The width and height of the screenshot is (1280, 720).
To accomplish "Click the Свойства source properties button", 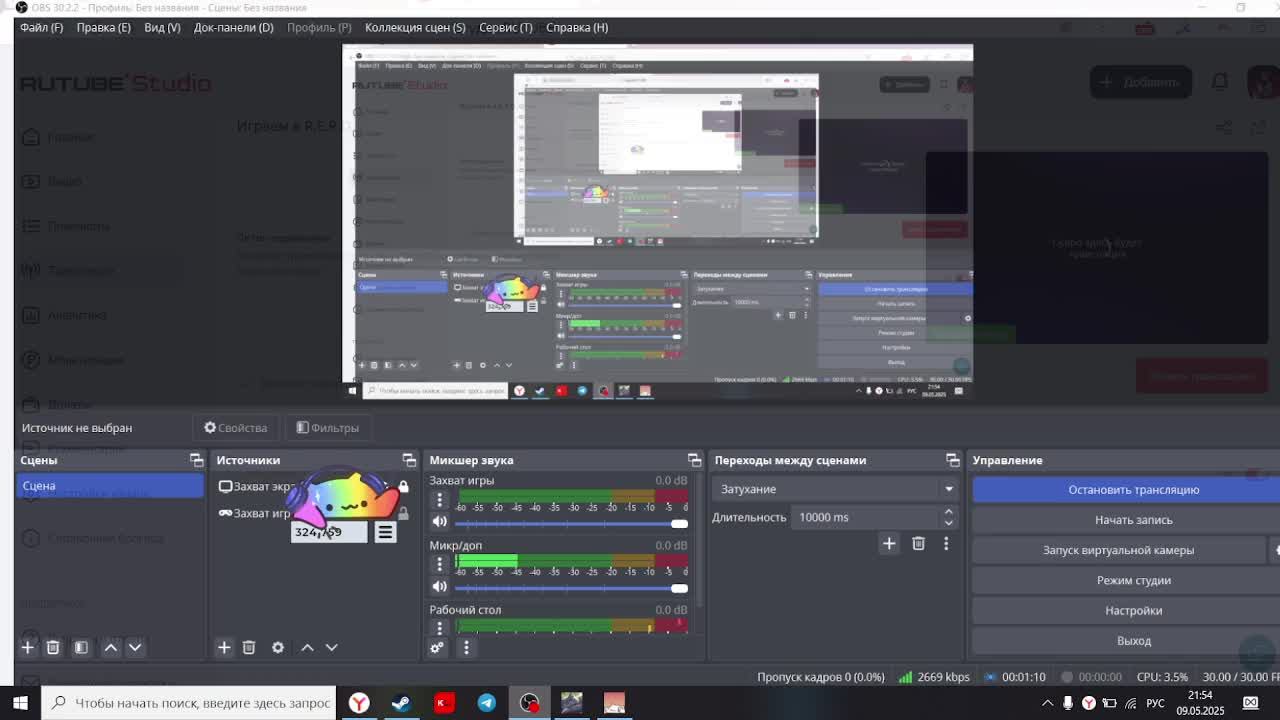I will pyautogui.click(x=236, y=428).
